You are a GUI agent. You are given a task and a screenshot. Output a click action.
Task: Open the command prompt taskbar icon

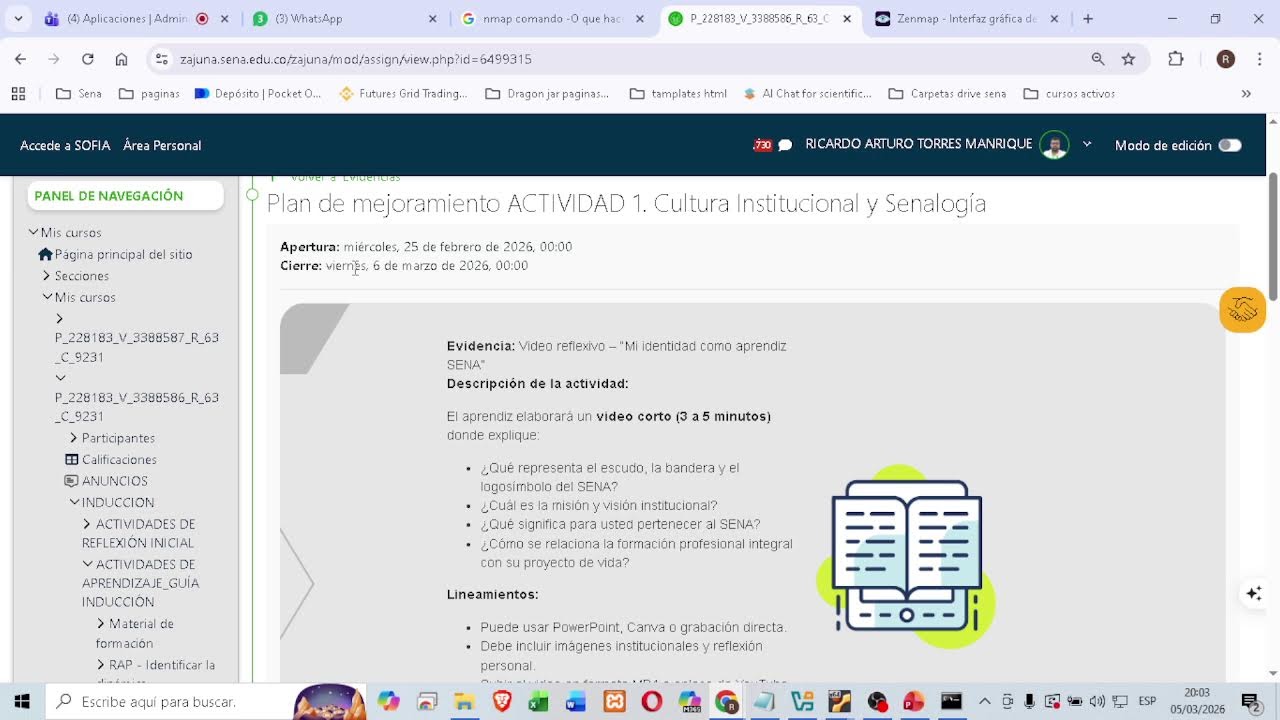[x=951, y=701]
